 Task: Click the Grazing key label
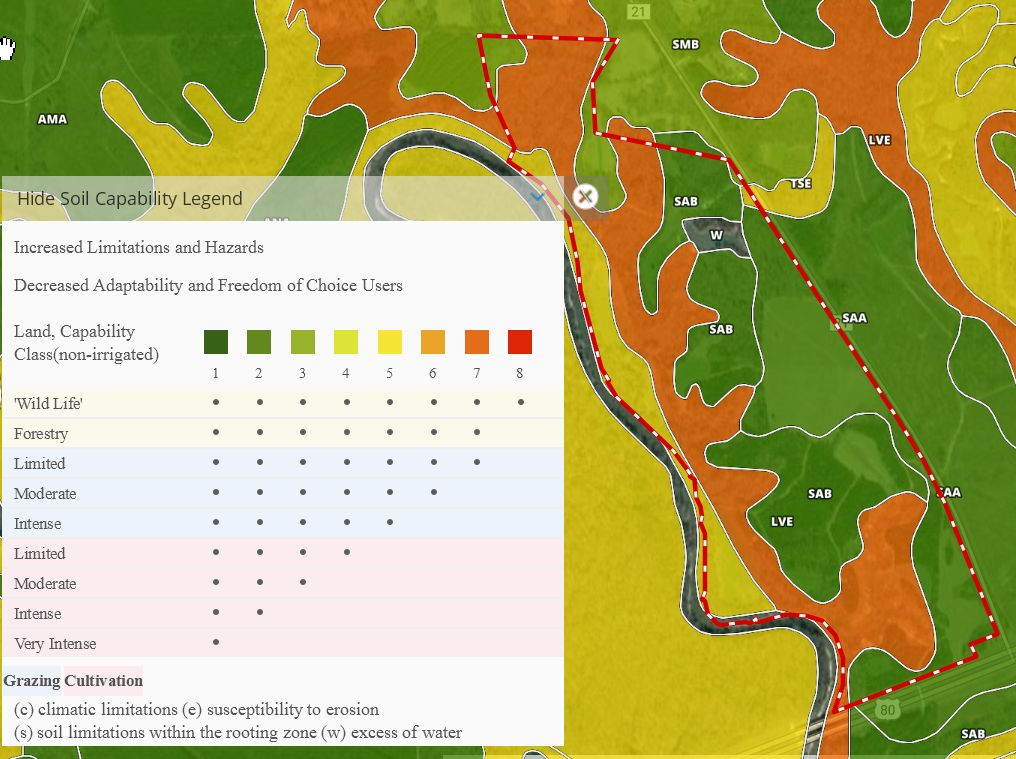click(x=32, y=681)
